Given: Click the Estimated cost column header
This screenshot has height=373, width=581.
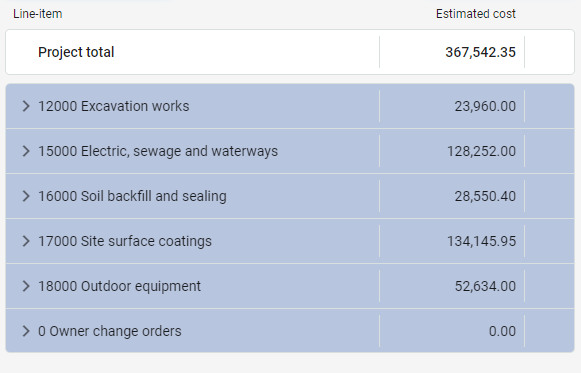Looking at the screenshot, I should click(x=475, y=14).
